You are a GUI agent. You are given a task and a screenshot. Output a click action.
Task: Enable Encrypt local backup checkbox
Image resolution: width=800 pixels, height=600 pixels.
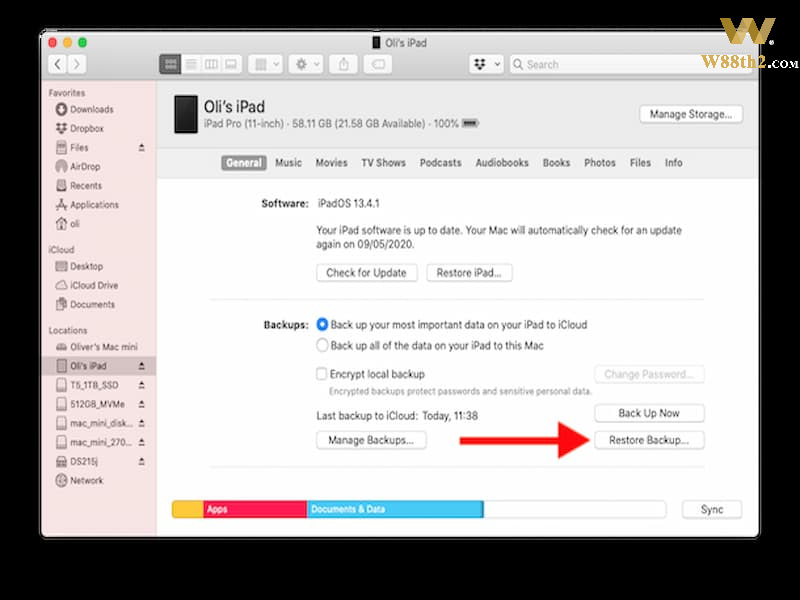coord(321,374)
